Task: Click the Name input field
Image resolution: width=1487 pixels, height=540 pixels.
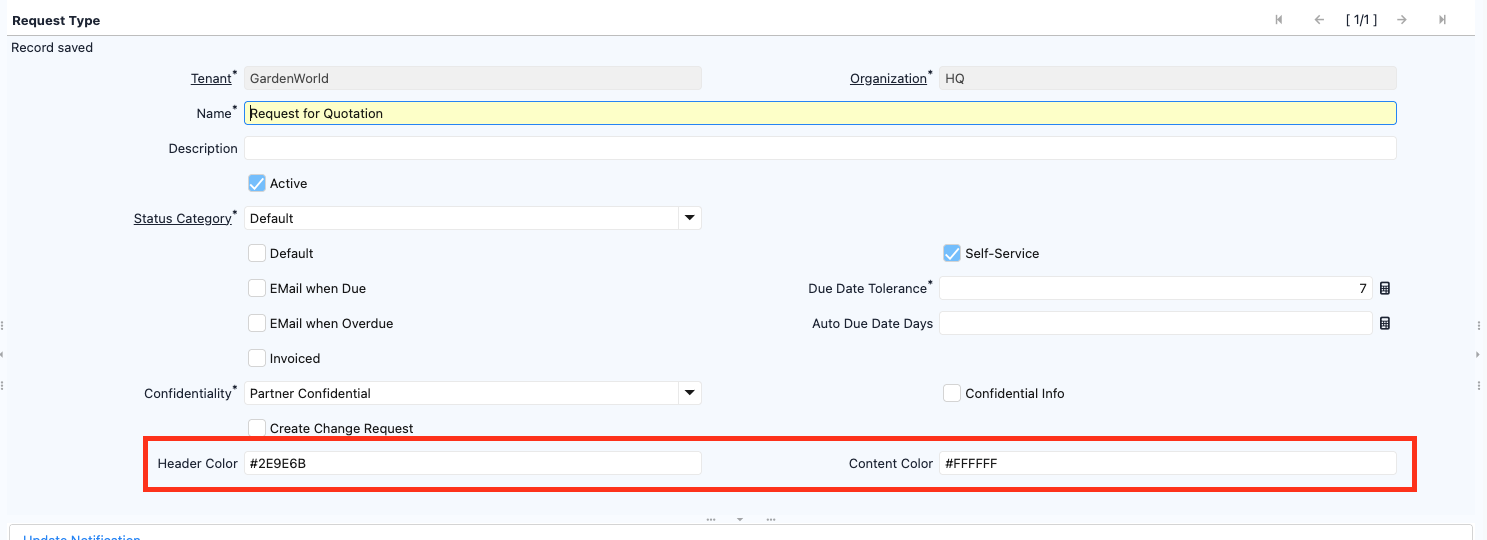Action: (x=820, y=113)
